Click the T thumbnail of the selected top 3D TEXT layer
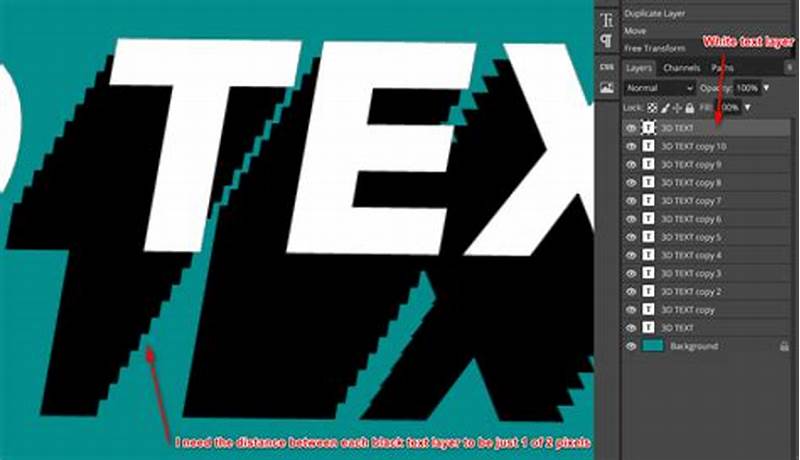This screenshot has width=800, height=460. click(x=648, y=128)
